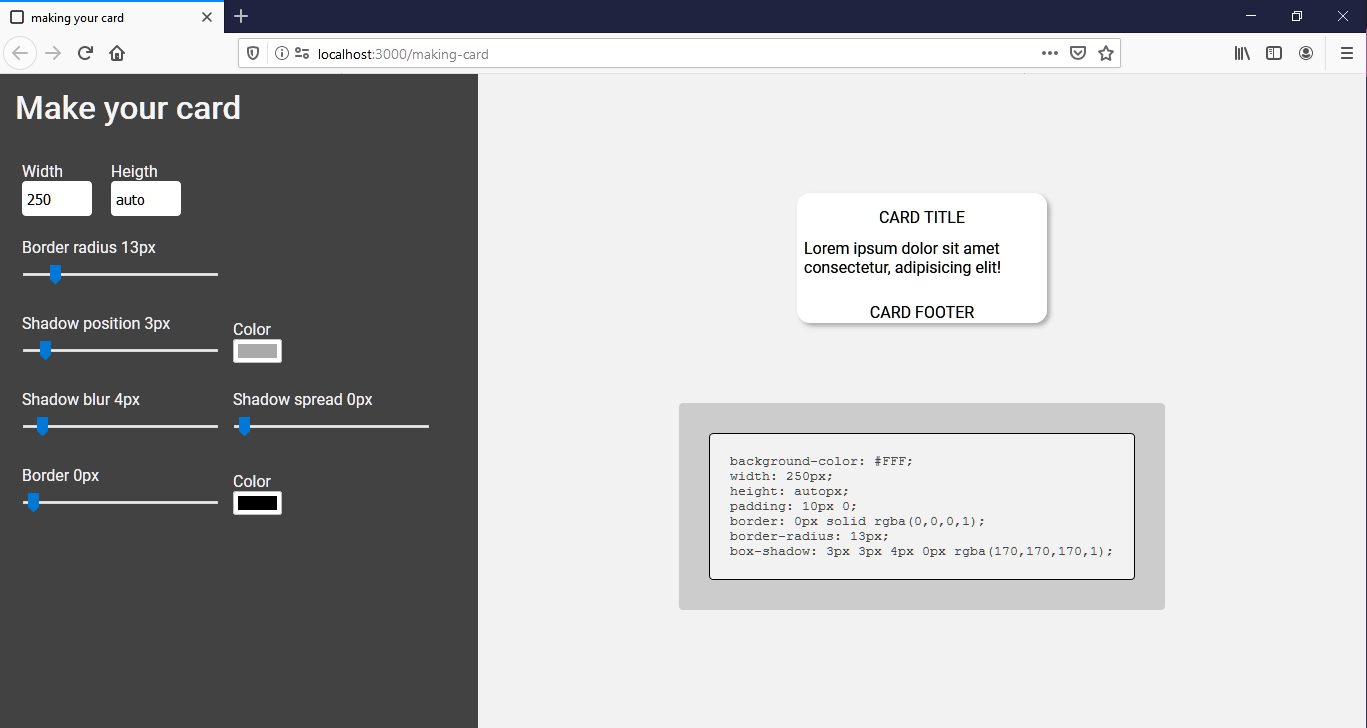Screen dimensions: 1367x728
Task: Open a new tab with plus button
Action: 241,17
